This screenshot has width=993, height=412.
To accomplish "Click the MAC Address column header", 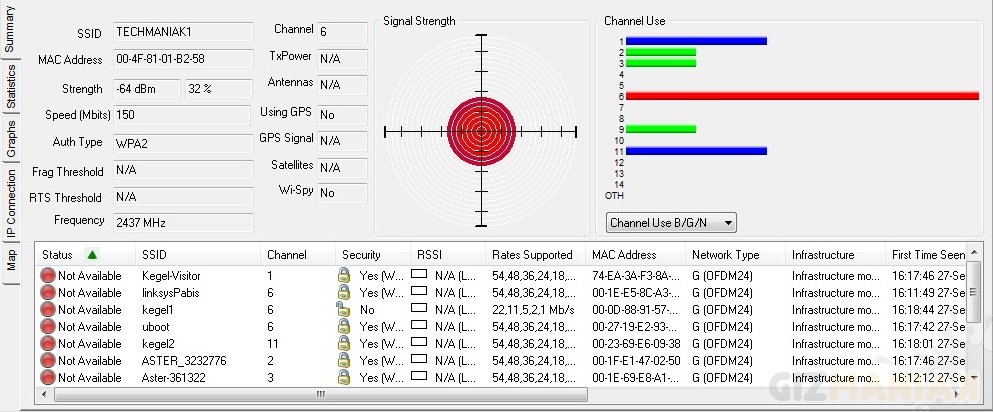I will 624,255.
